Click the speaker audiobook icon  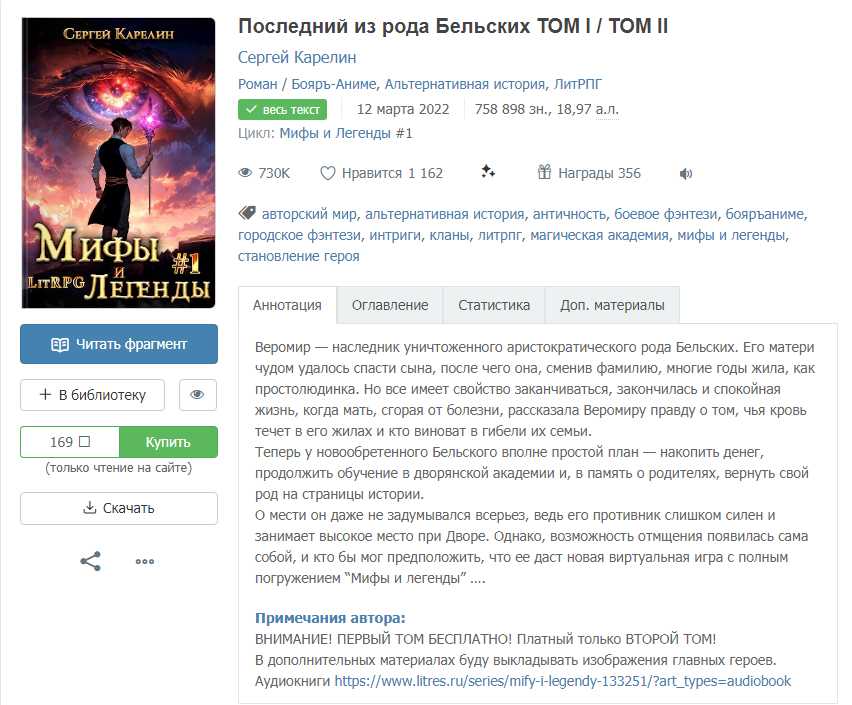(x=686, y=173)
